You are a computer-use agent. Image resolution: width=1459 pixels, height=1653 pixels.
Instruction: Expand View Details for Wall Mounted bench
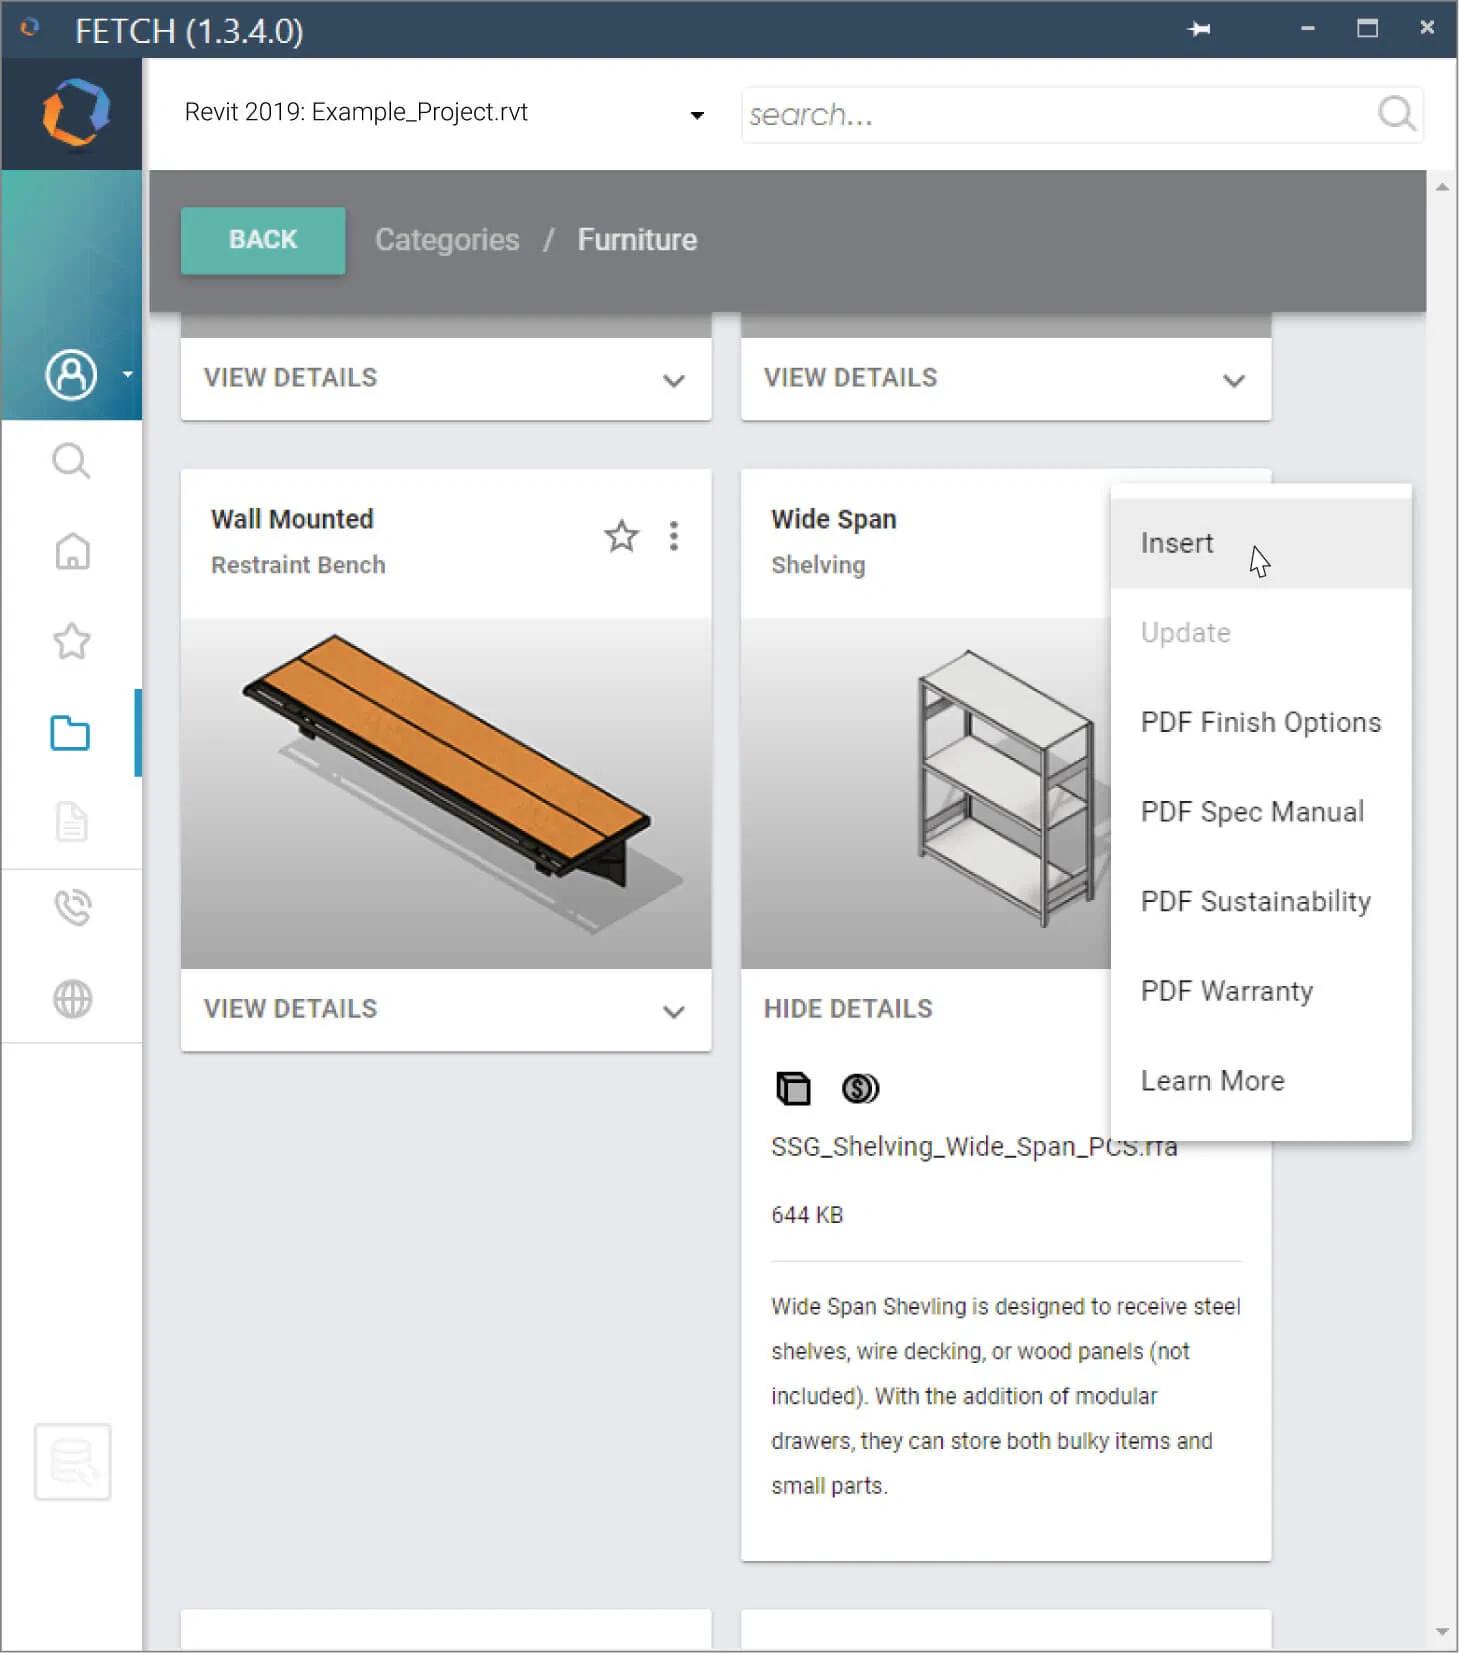click(446, 1009)
